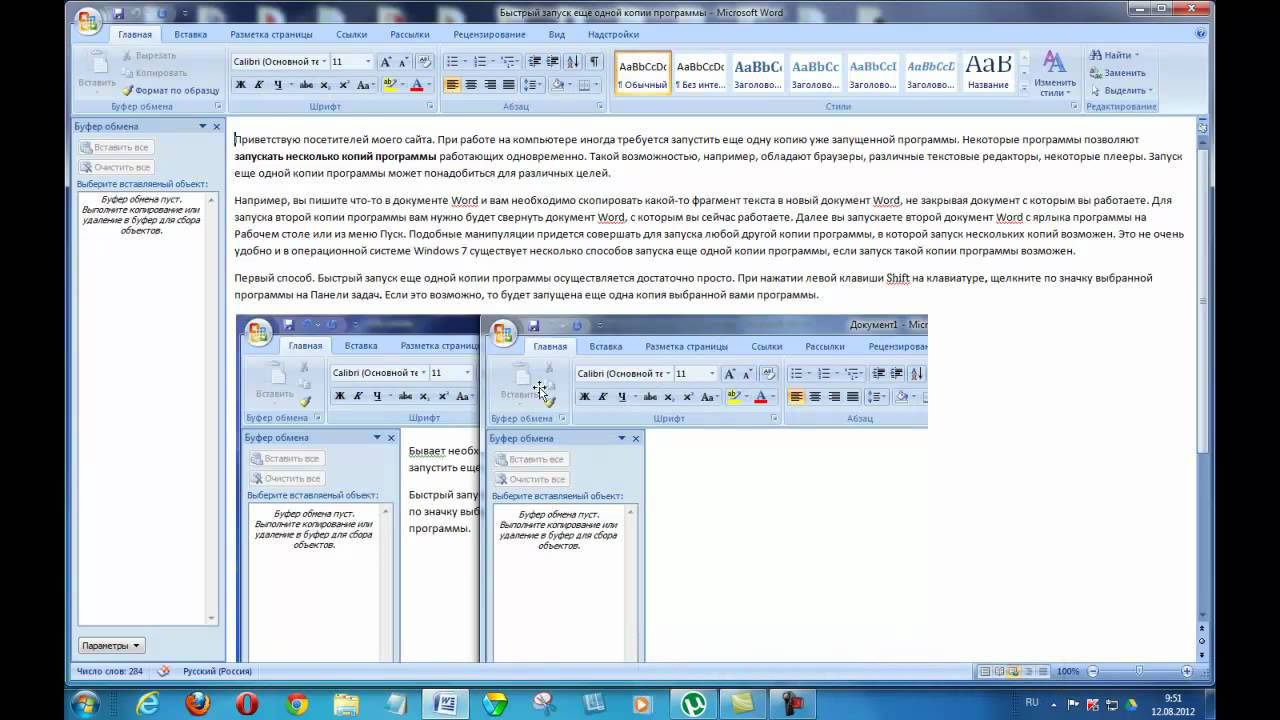
Task: Open the Windows Start menu
Action: (x=85, y=703)
